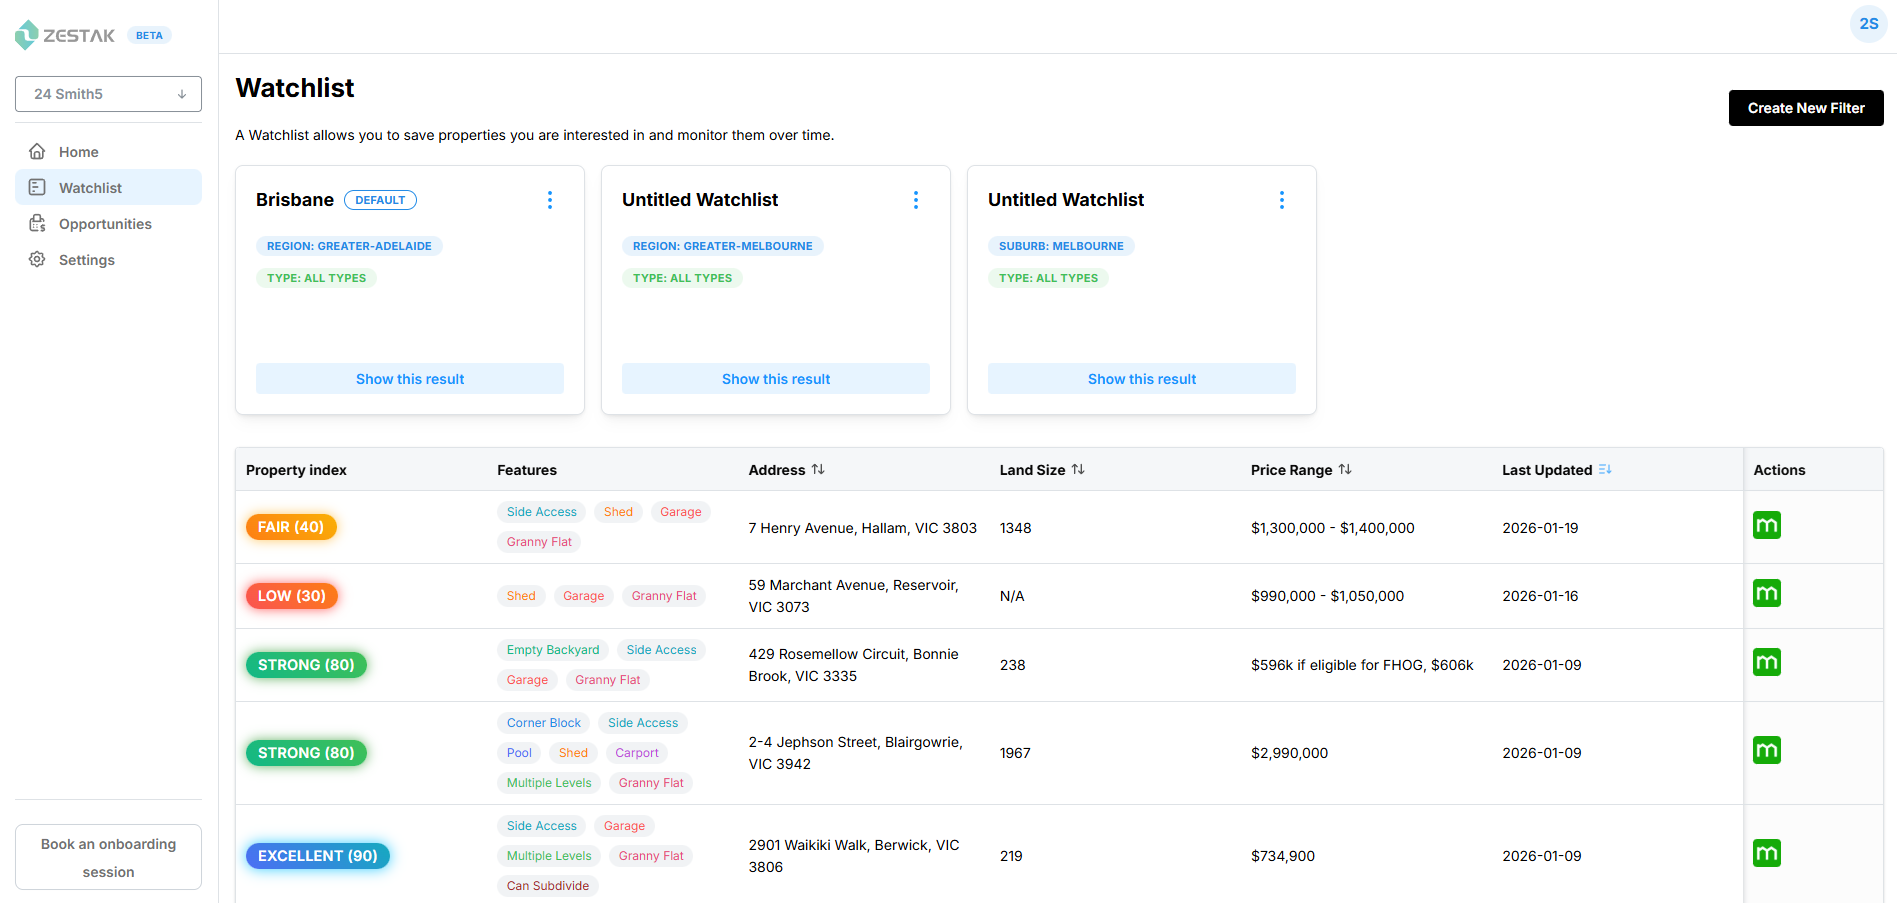Sort table by Address column
This screenshot has width=1897, height=903.
click(x=818, y=469)
